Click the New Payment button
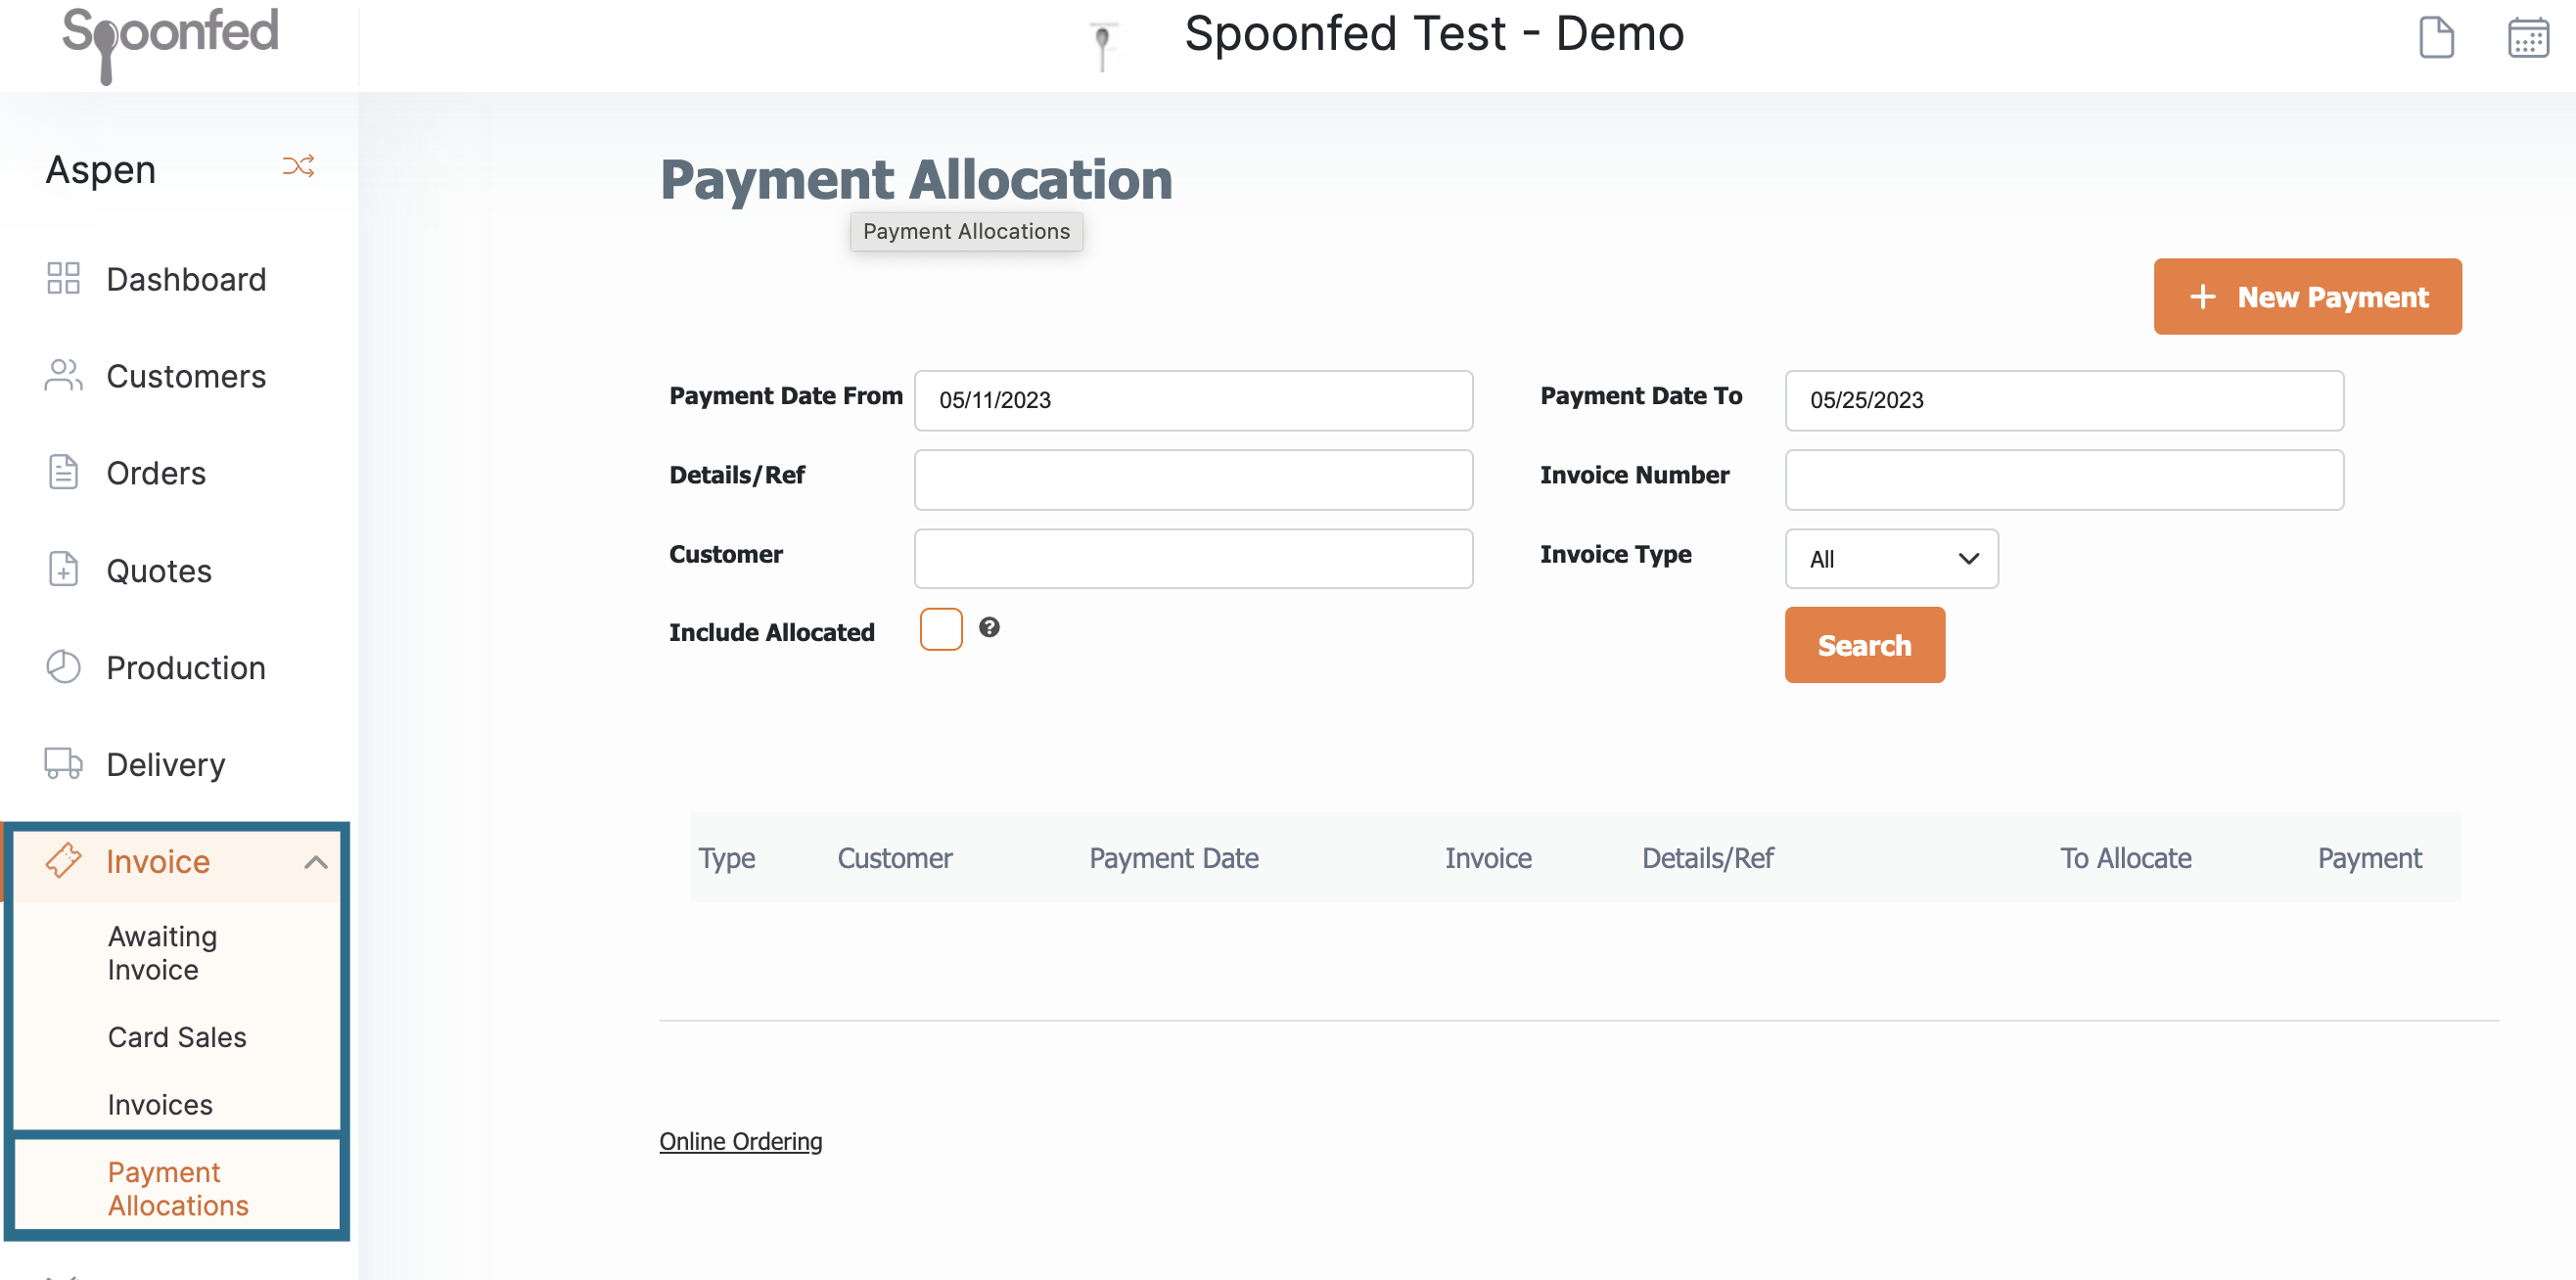The width and height of the screenshot is (2576, 1280). pyautogui.click(x=2307, y=297)
